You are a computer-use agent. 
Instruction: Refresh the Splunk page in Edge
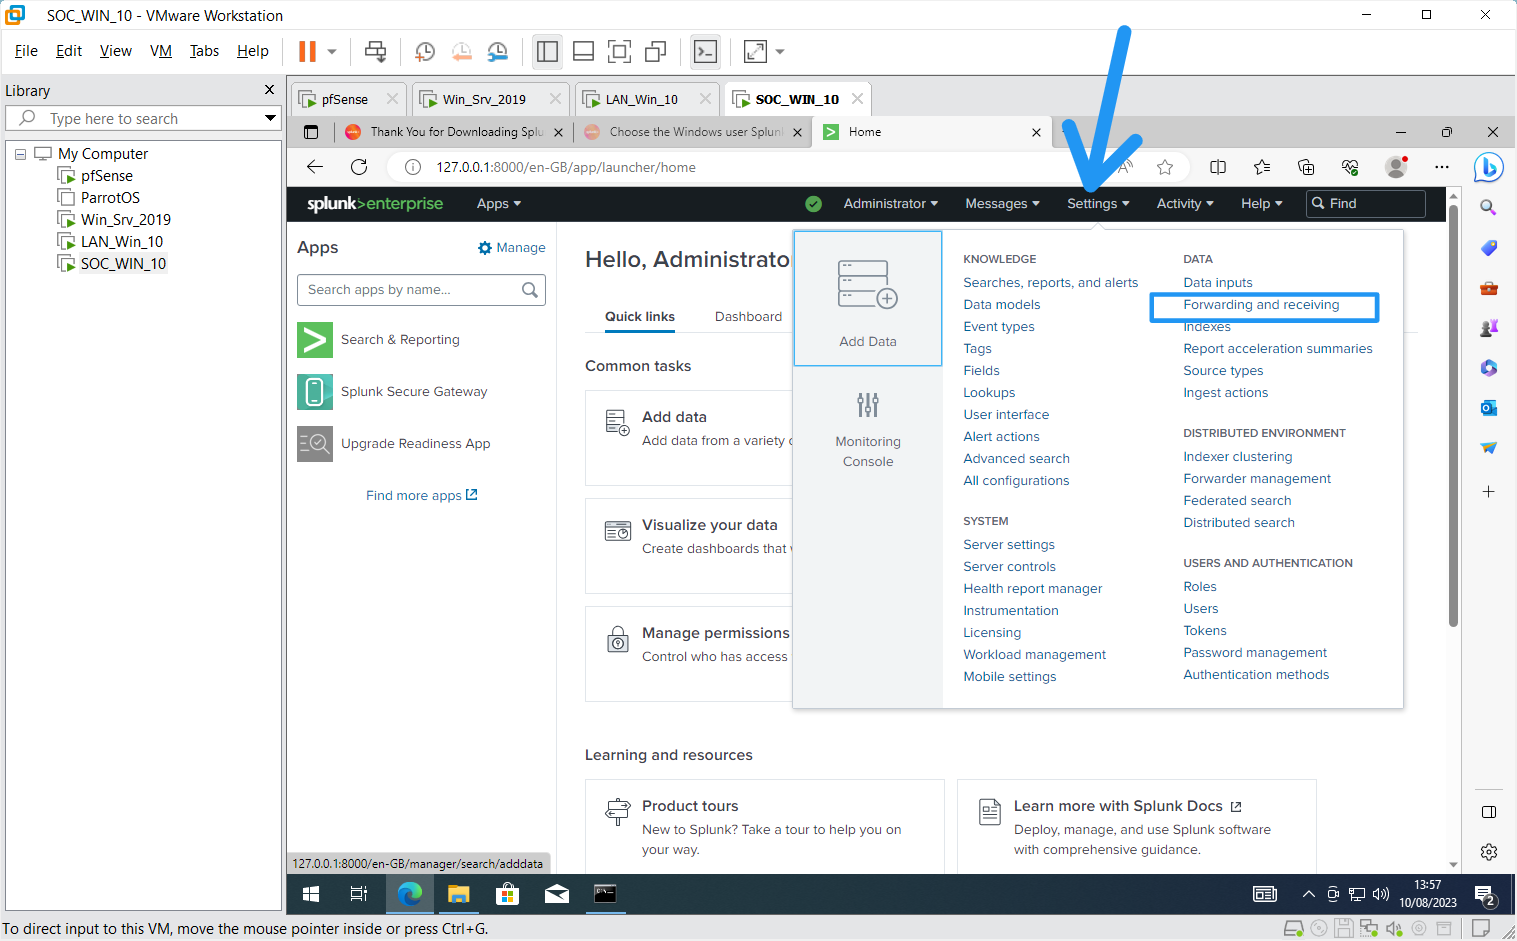(x=359, y=167)
